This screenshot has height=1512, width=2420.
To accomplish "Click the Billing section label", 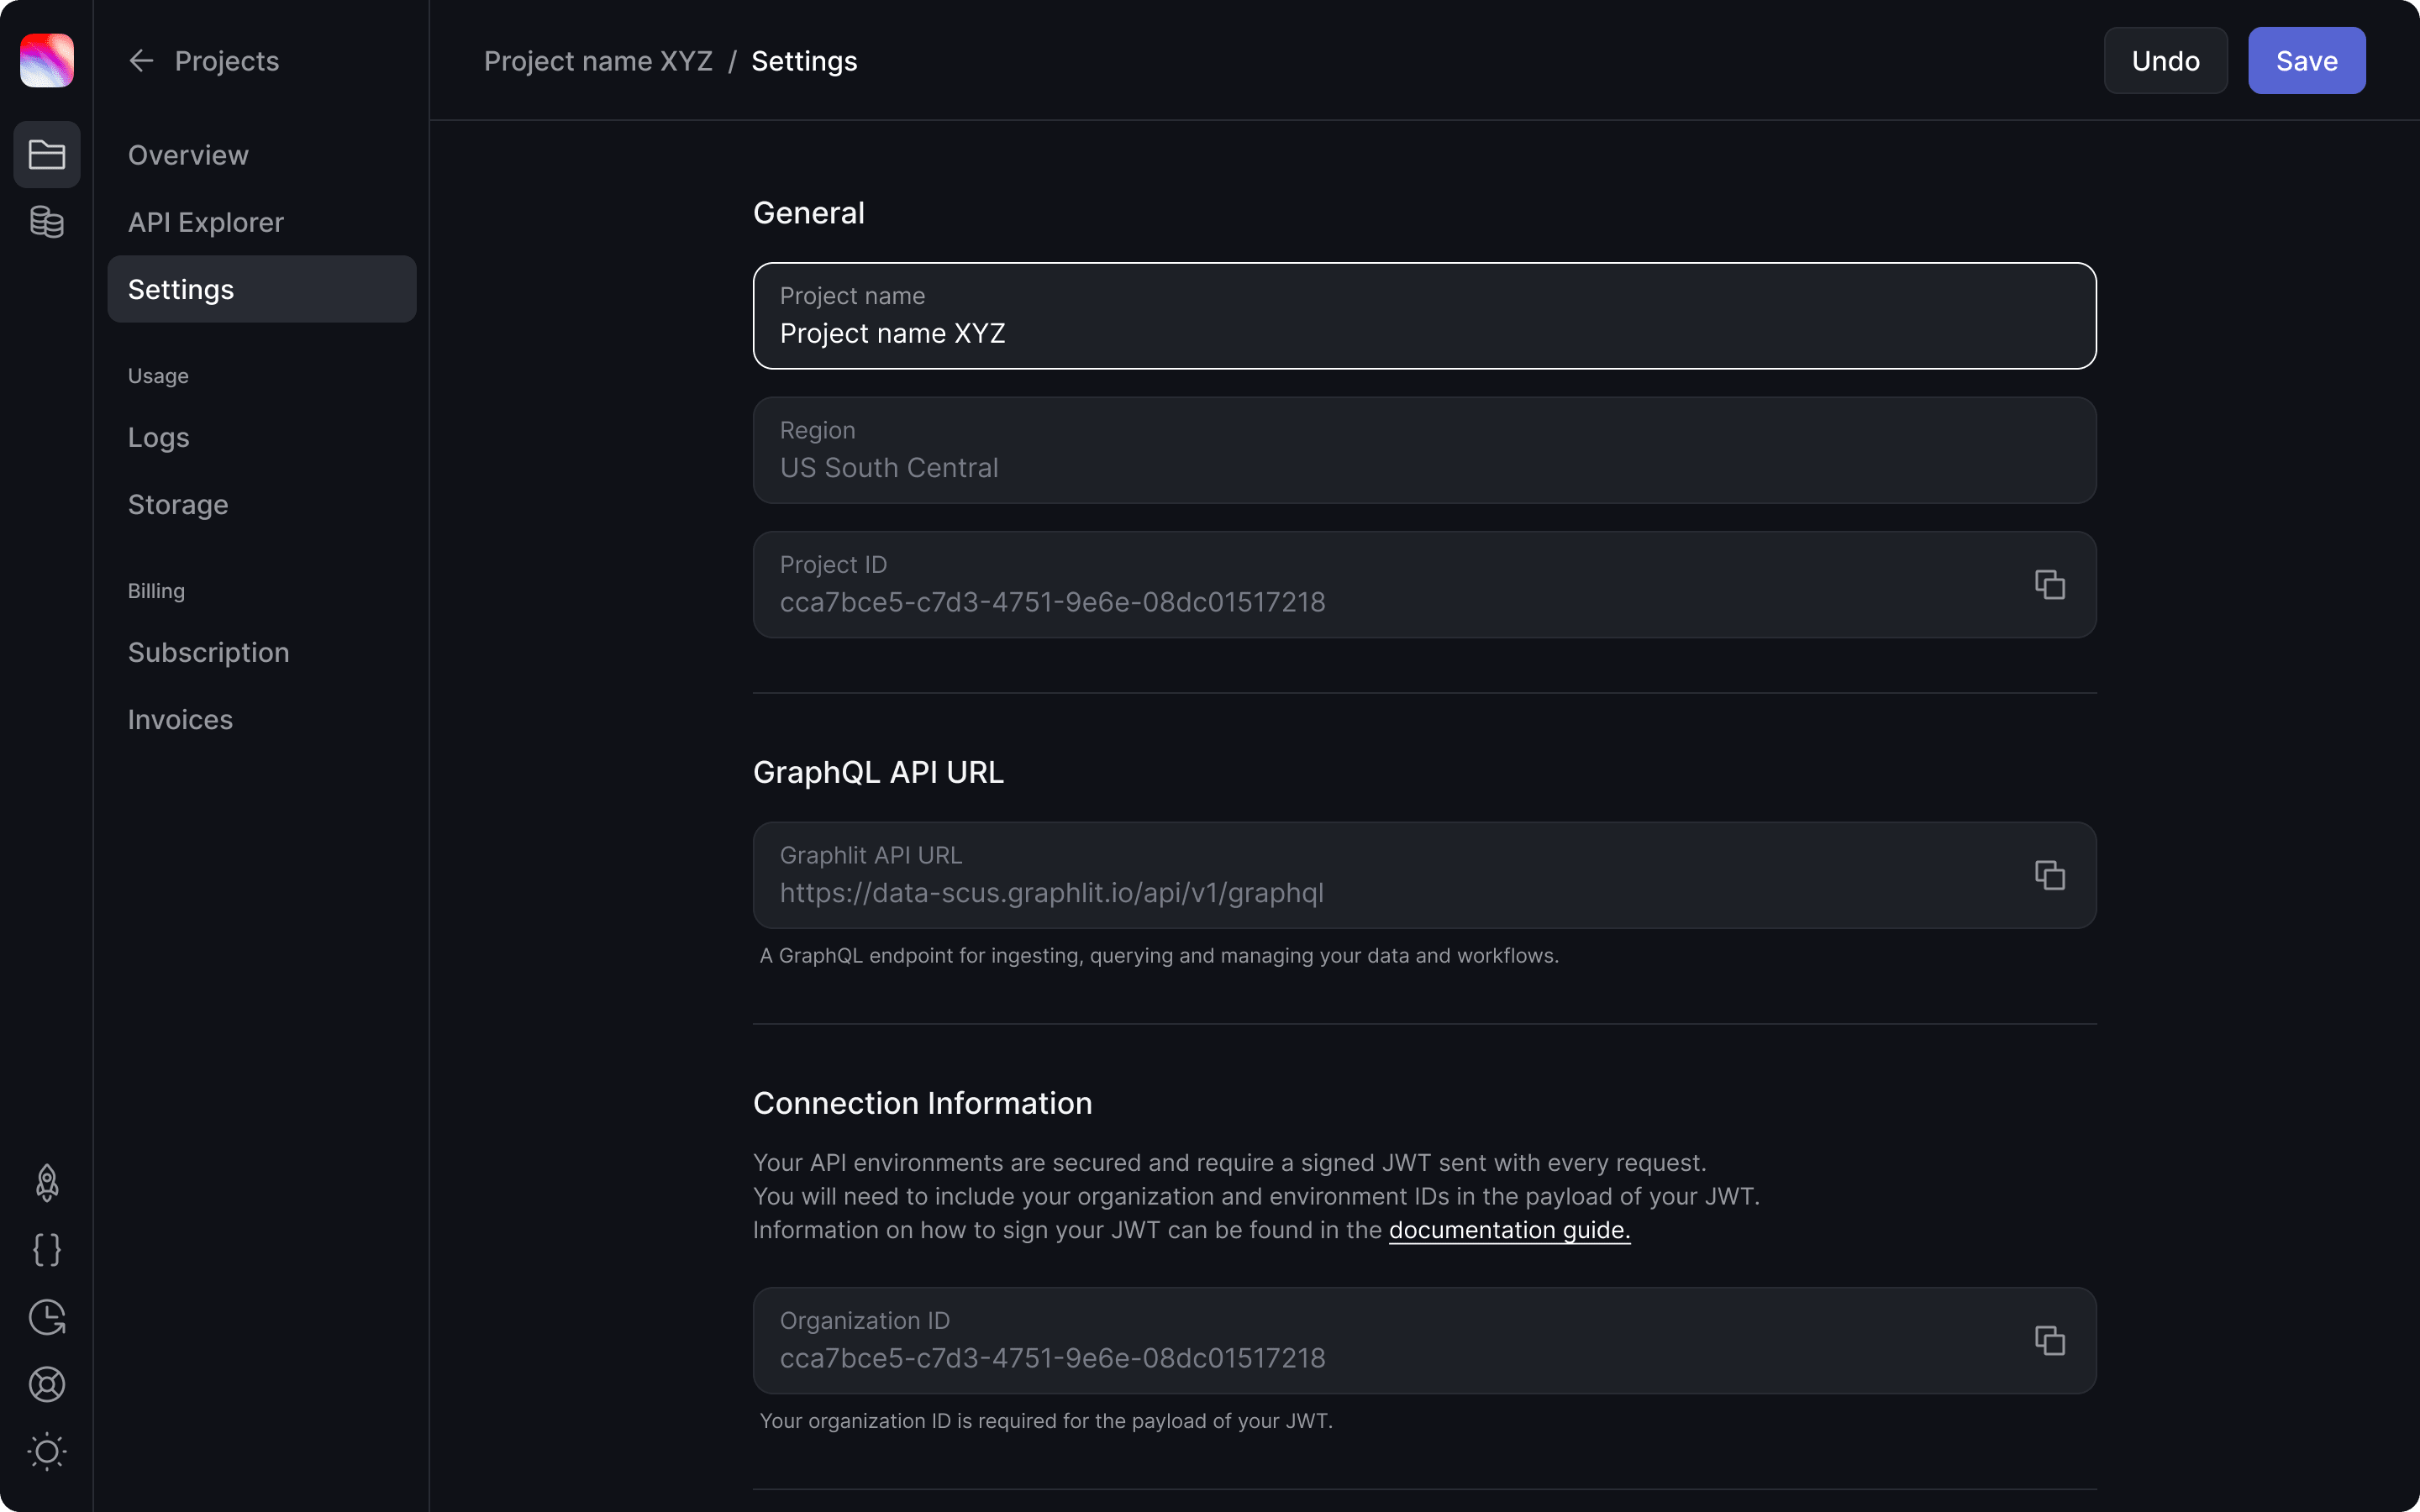I will pyautogui.click(x=156, y=591).
